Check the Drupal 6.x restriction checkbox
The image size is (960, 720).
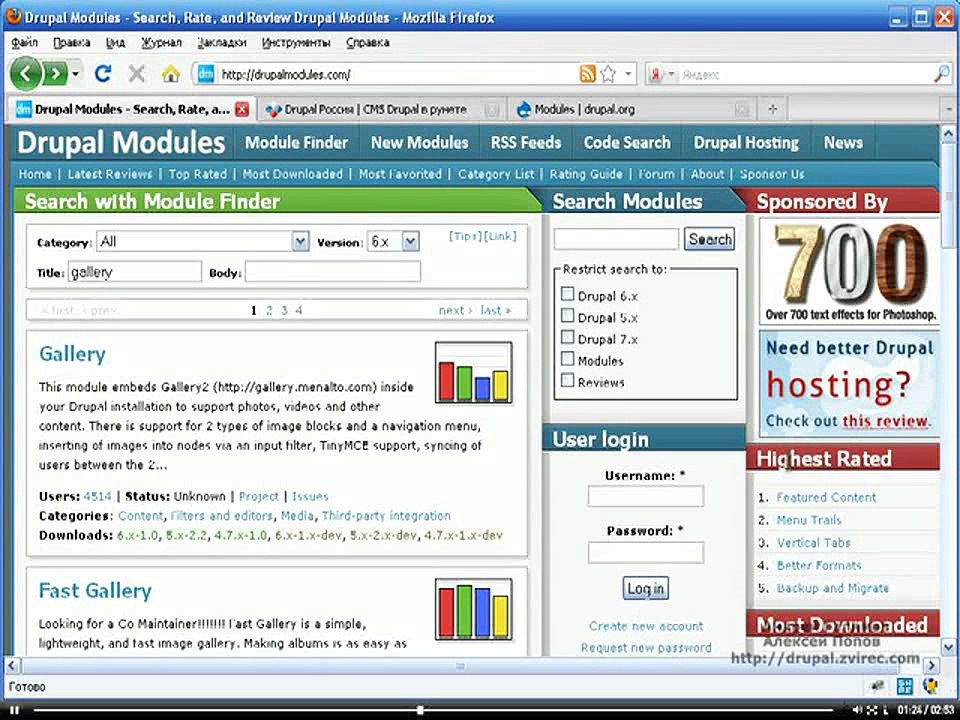click(568, 294)
